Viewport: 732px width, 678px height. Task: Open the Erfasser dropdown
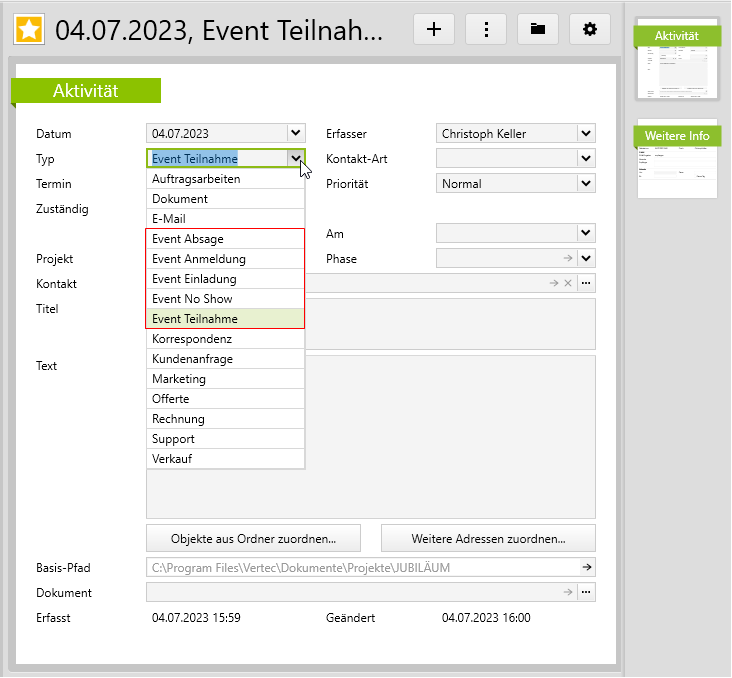pos(585,133)
